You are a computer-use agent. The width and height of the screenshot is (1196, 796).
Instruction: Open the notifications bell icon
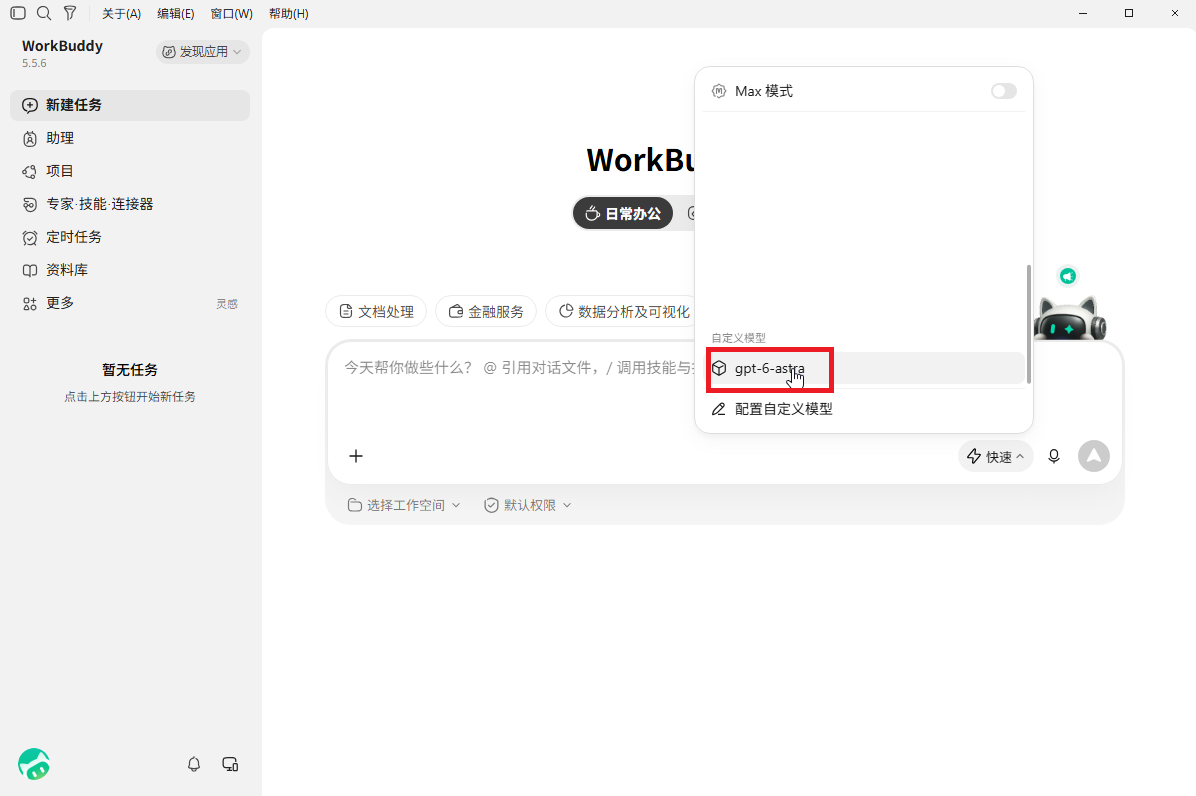194,764
